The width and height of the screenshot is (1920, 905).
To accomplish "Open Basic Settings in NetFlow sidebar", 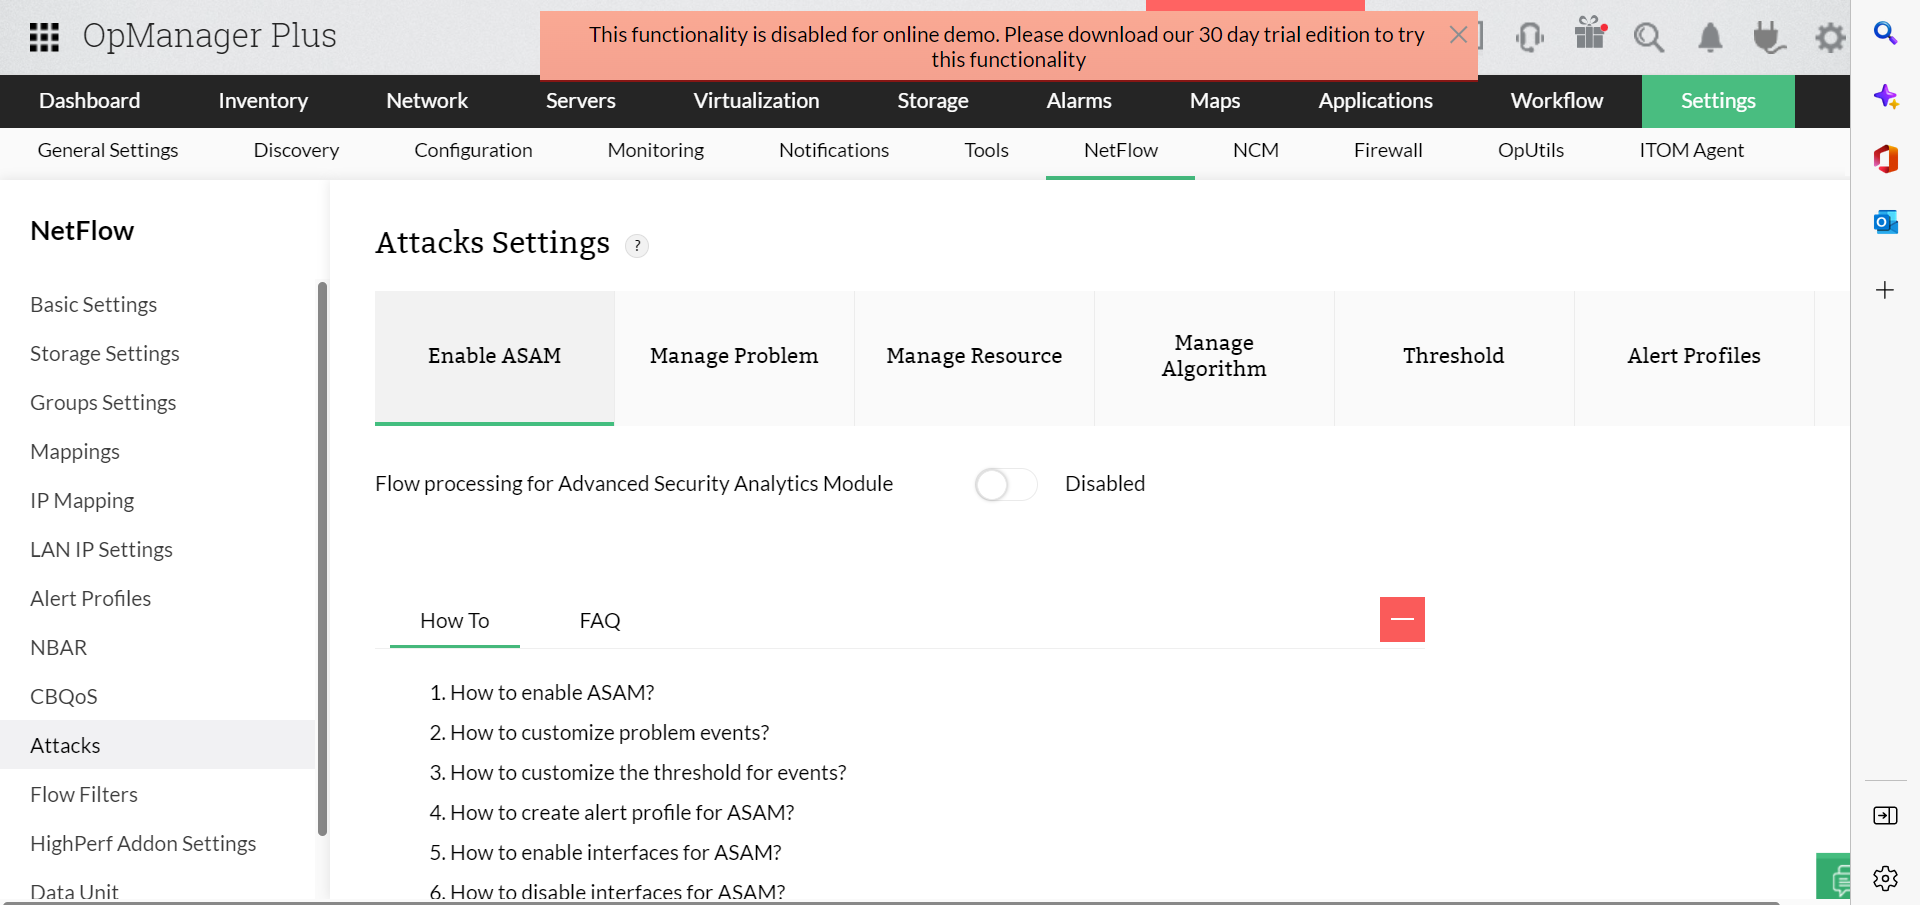I will point(94,305).
